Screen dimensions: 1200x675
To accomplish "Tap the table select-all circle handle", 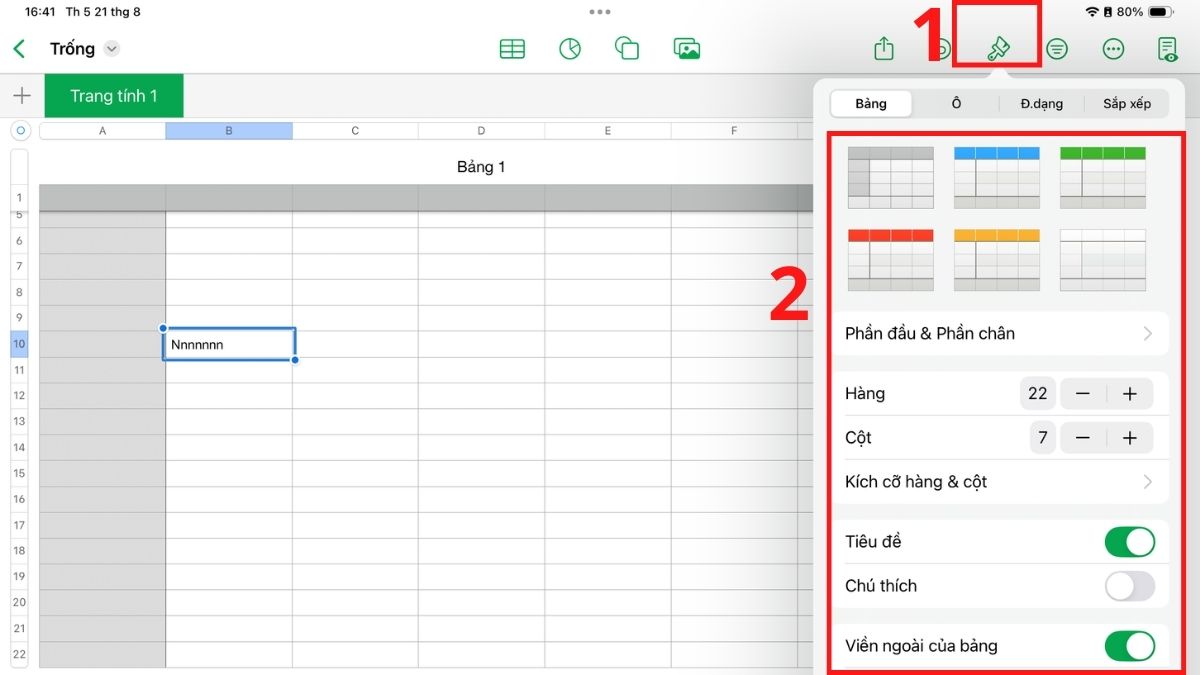I will coord(20,131).
